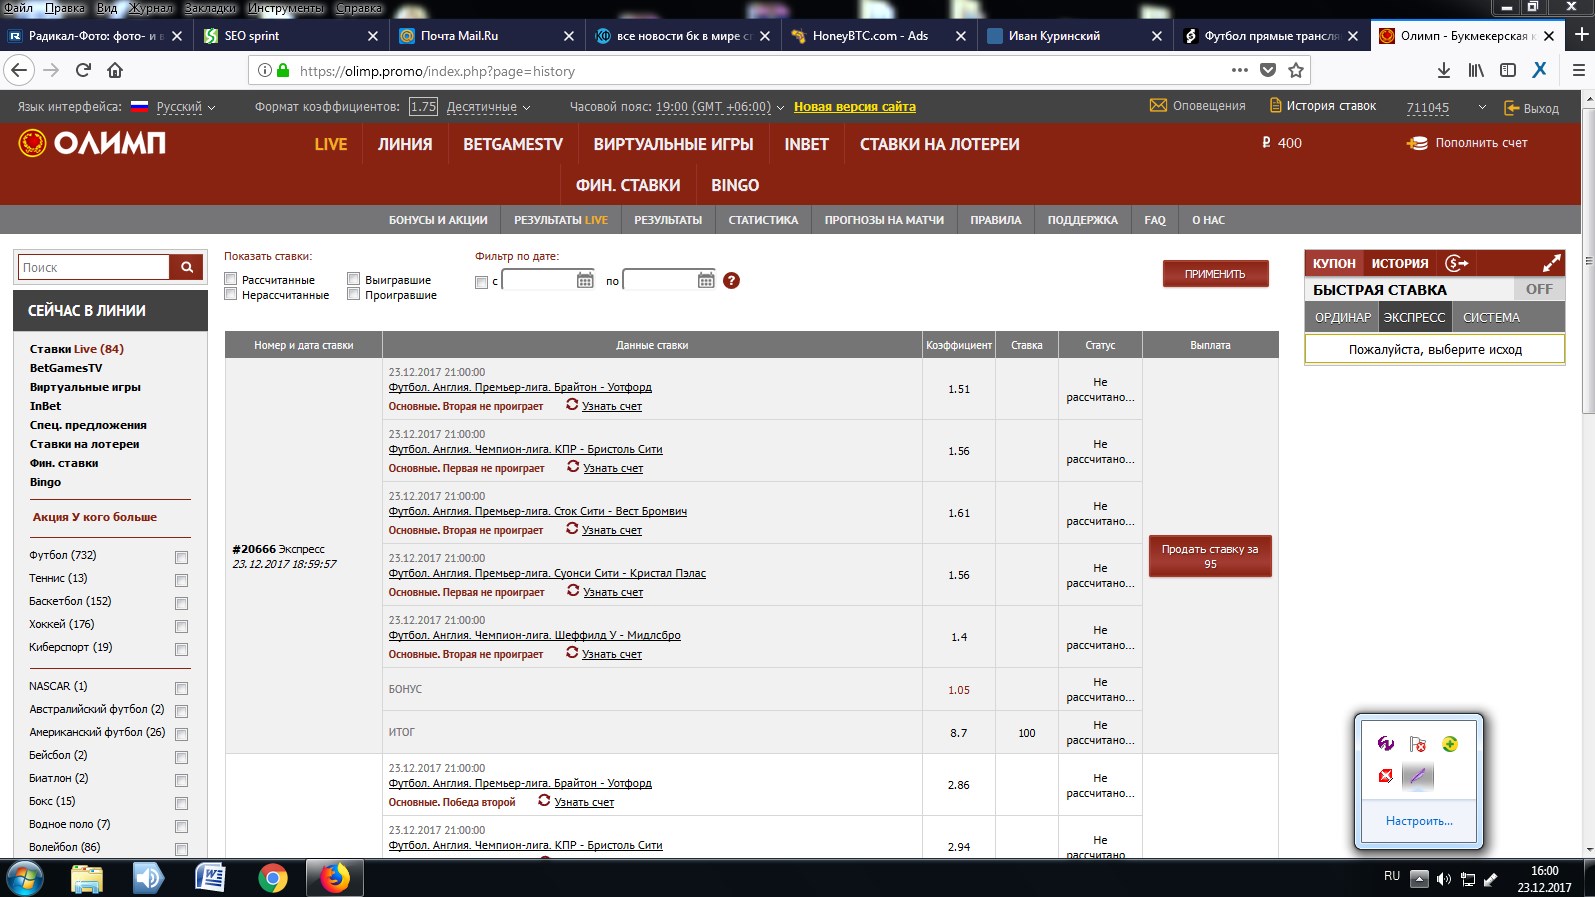Image resolution: width=1595 pixels, height=897 pixels.
Task: Click the sidebar search input field
Action: tap(94, 267)
